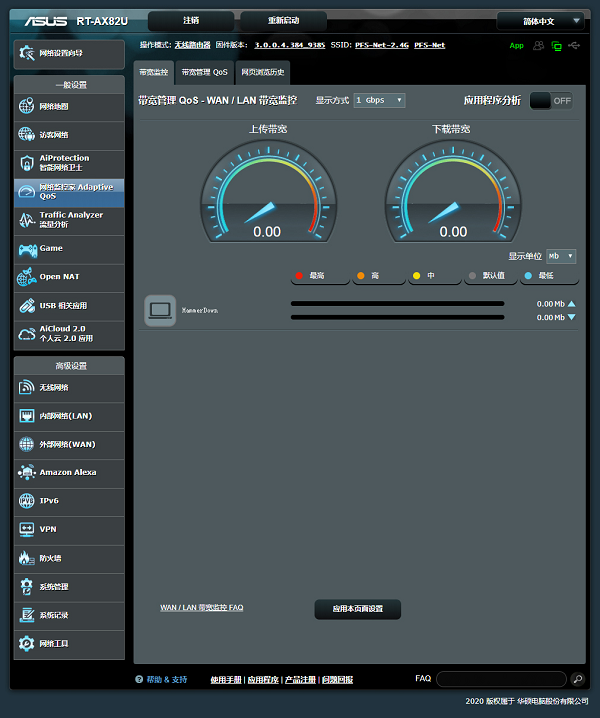Screen dimensions: 600x718
Task: Open the language dropdown 简体中文
Action: tap(541, 21)
